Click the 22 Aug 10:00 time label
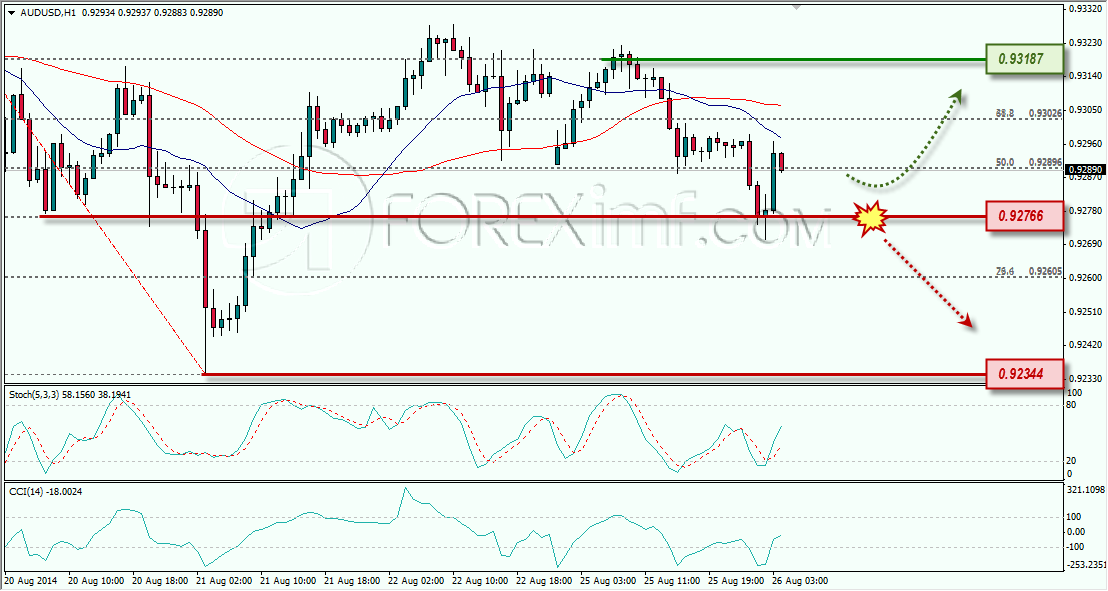 click(x=481, y=580)
